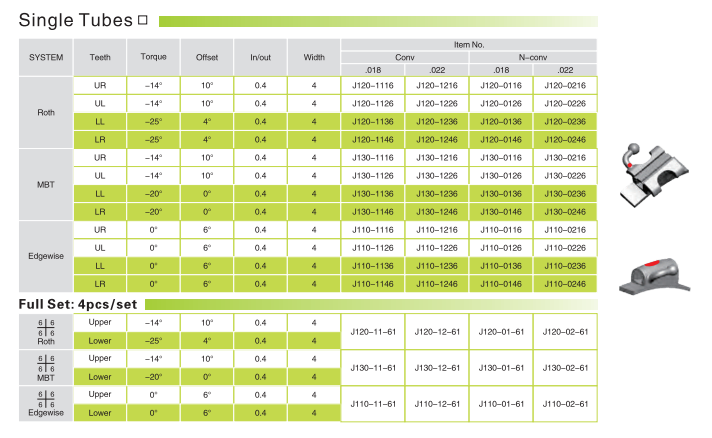Click the Roth LL teeth cell
The height and width of the screenshot is (438, 712).
point(100,122)
